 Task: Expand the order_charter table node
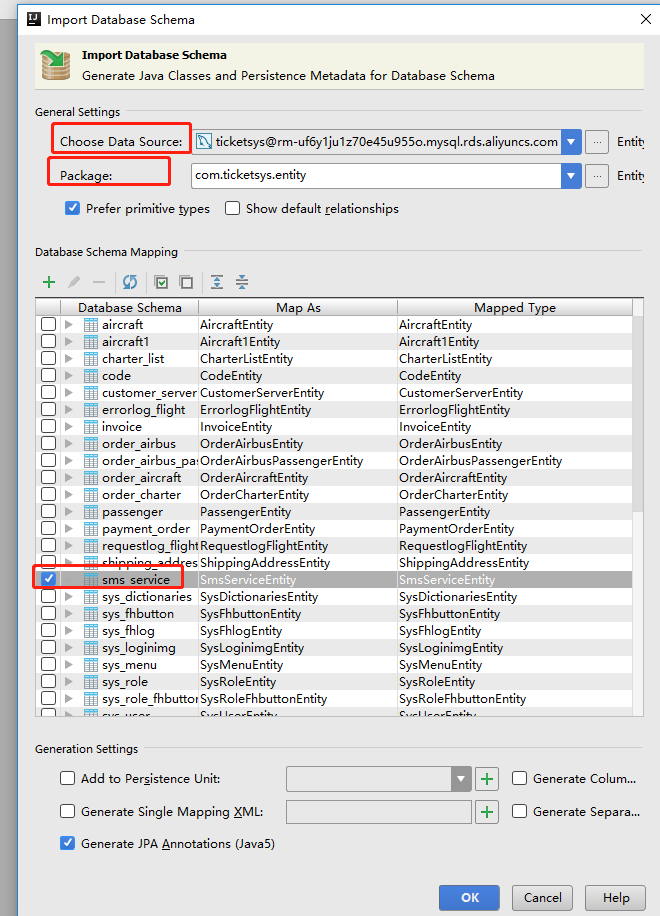tap(69, 495)
